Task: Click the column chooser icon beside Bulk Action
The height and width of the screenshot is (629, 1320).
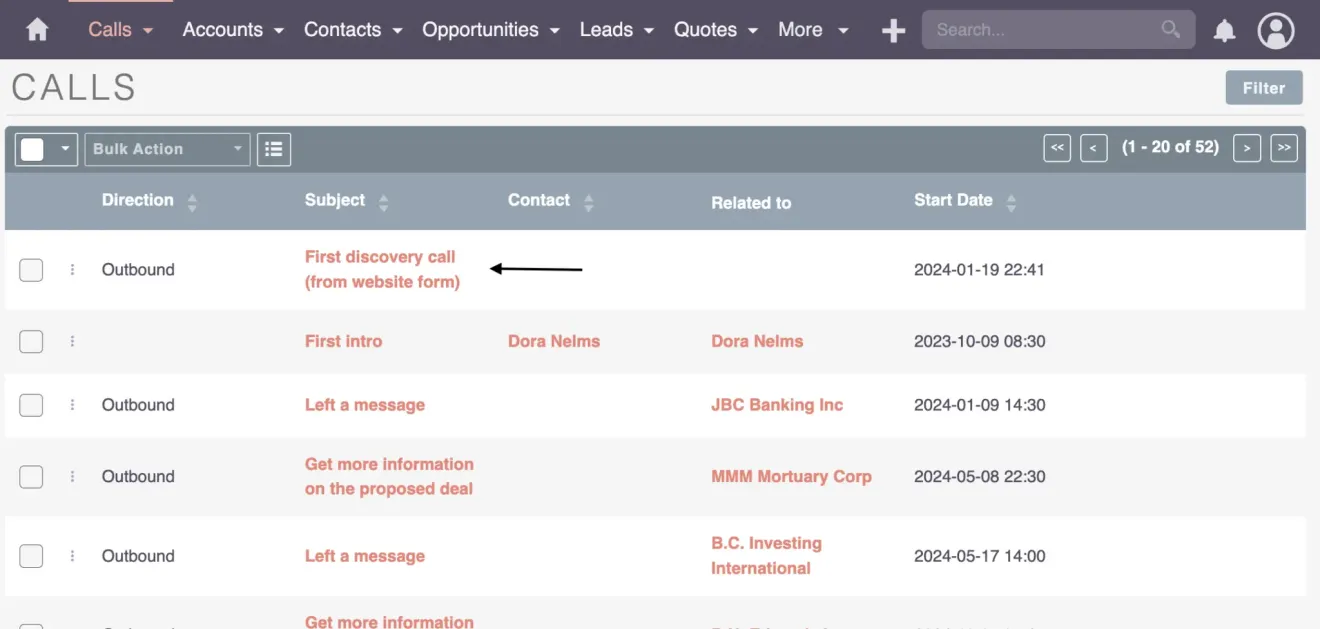Action: coord(273,148)
